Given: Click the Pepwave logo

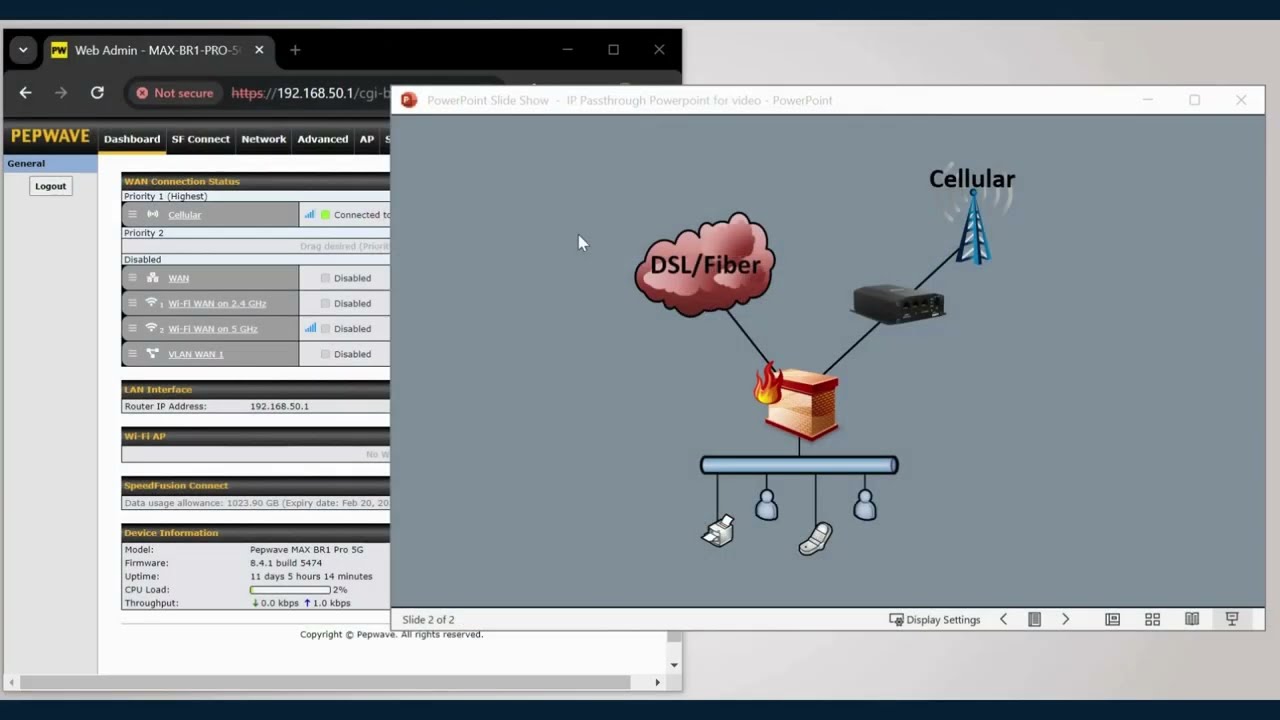Looking at the screenshot, I should pyautogui.click(x=50, y=137).
